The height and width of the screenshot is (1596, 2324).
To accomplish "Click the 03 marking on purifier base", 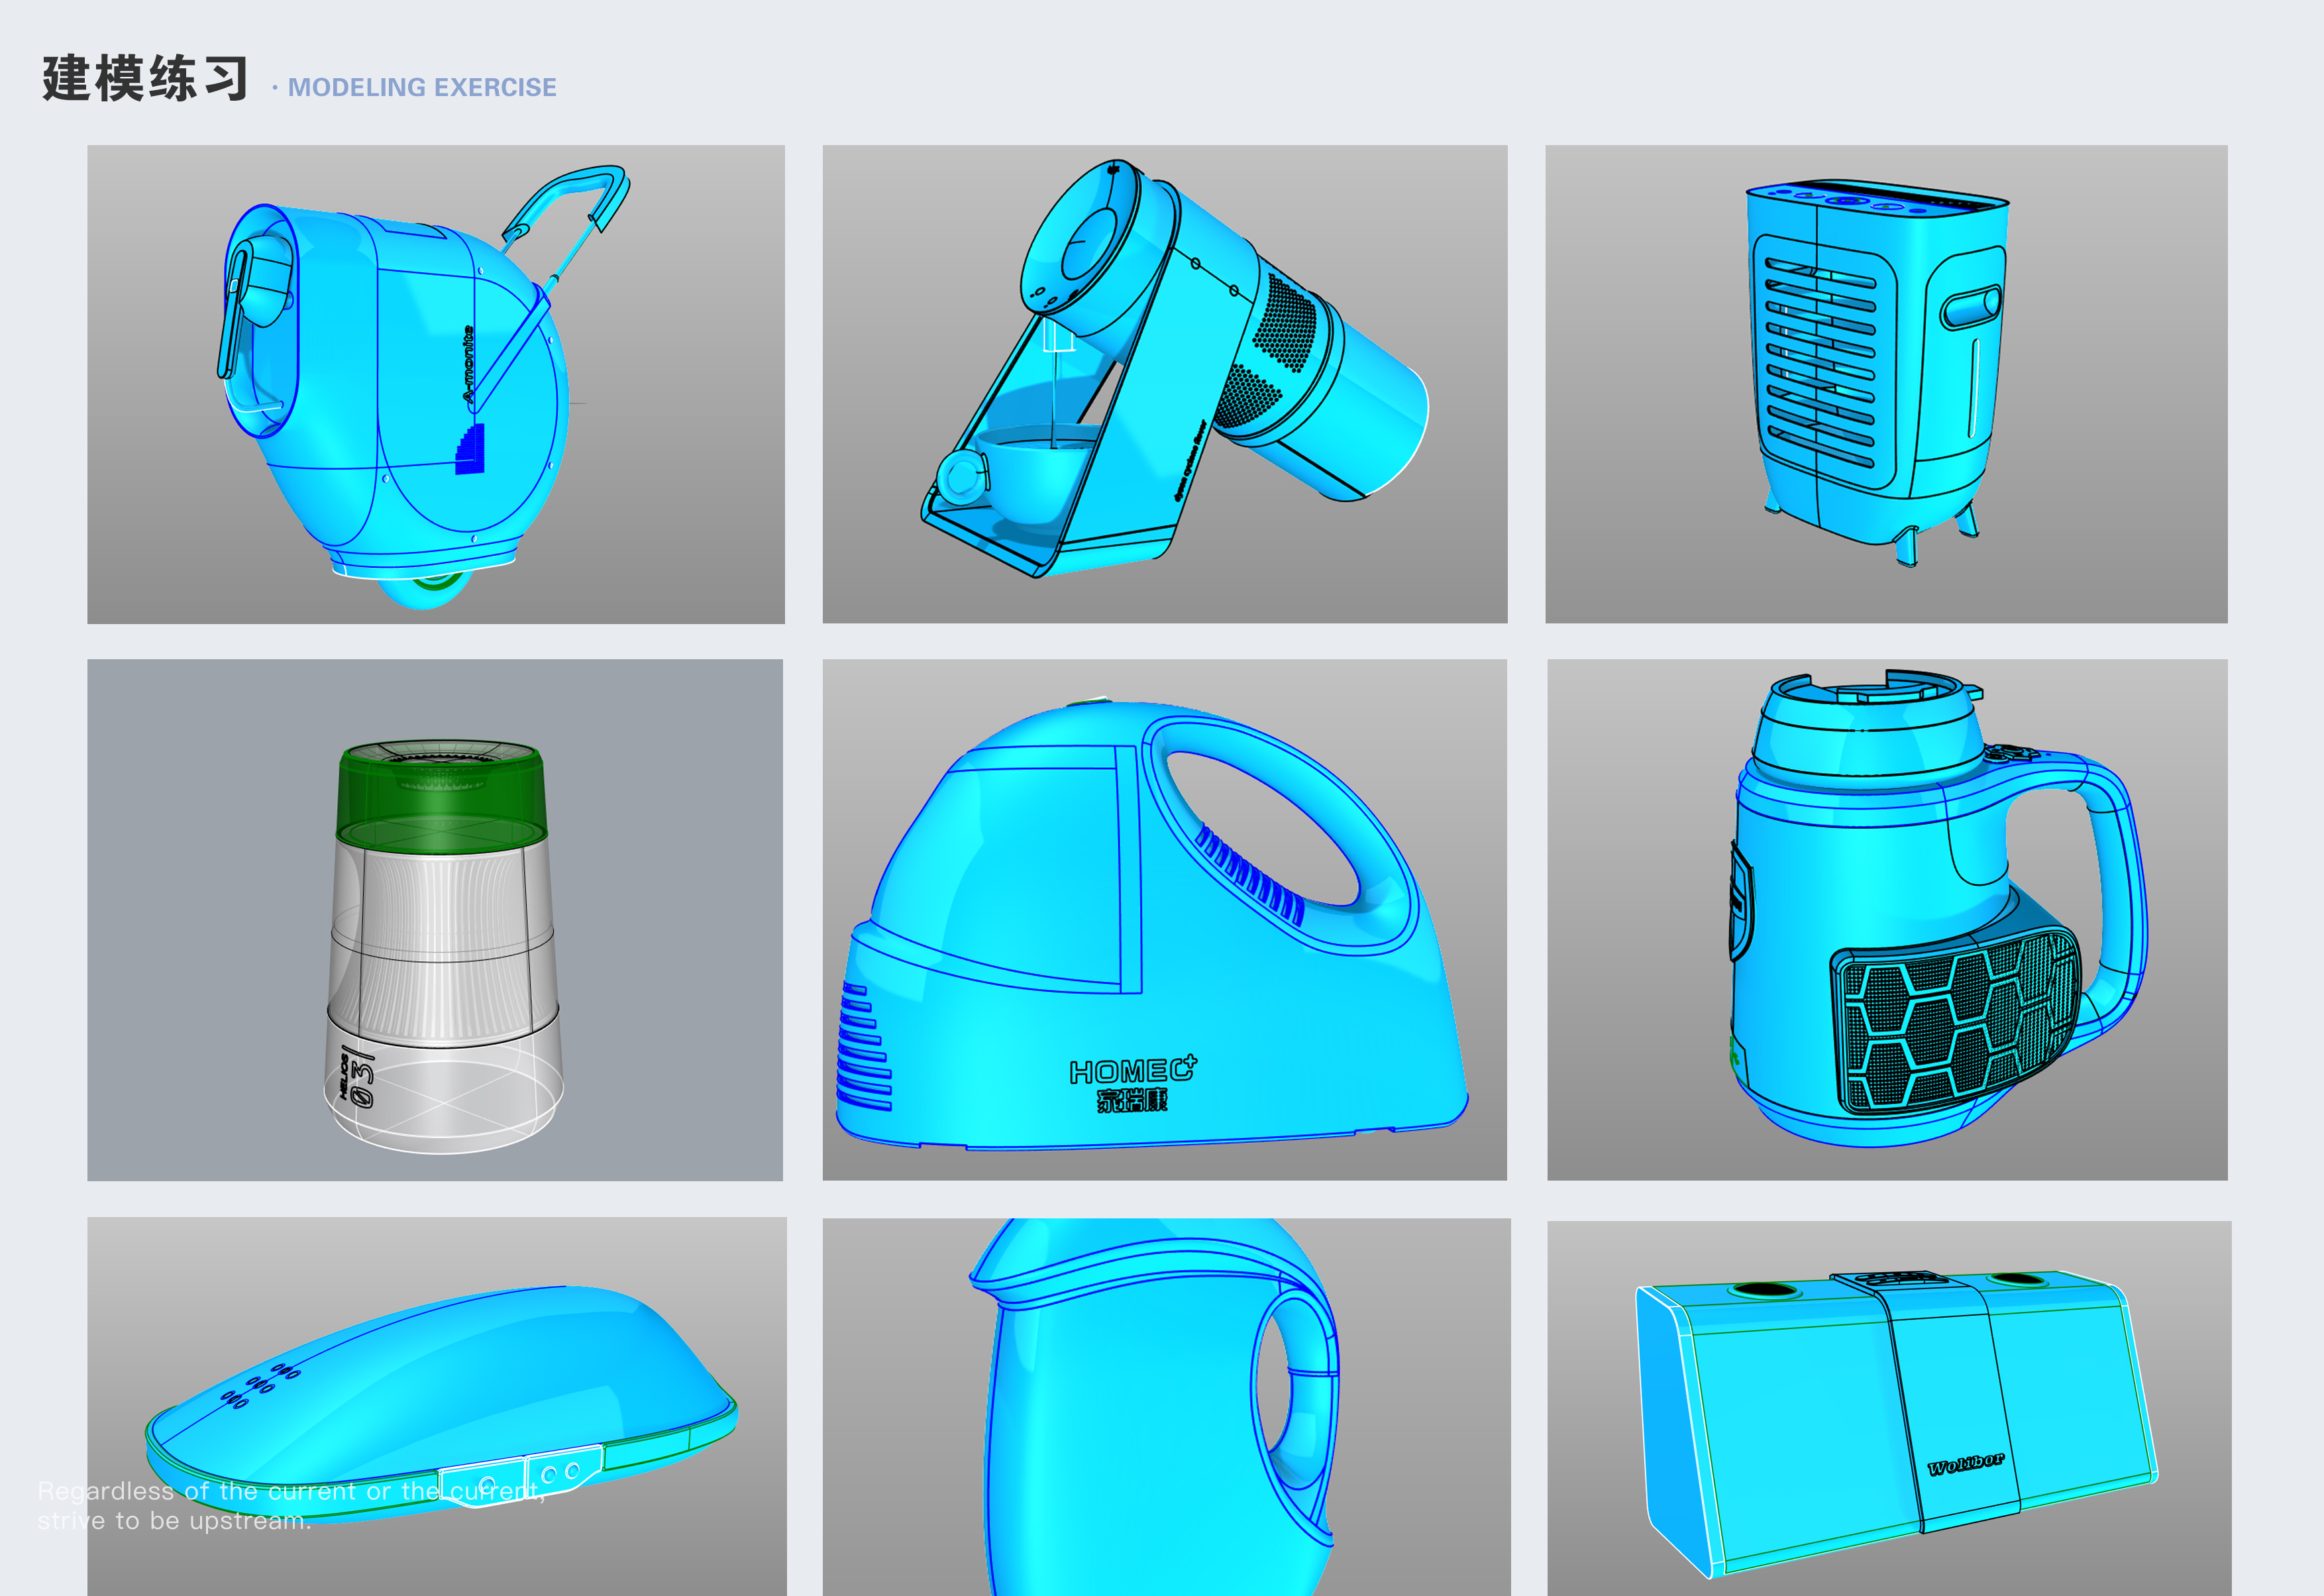I will tap(362, 1084).
